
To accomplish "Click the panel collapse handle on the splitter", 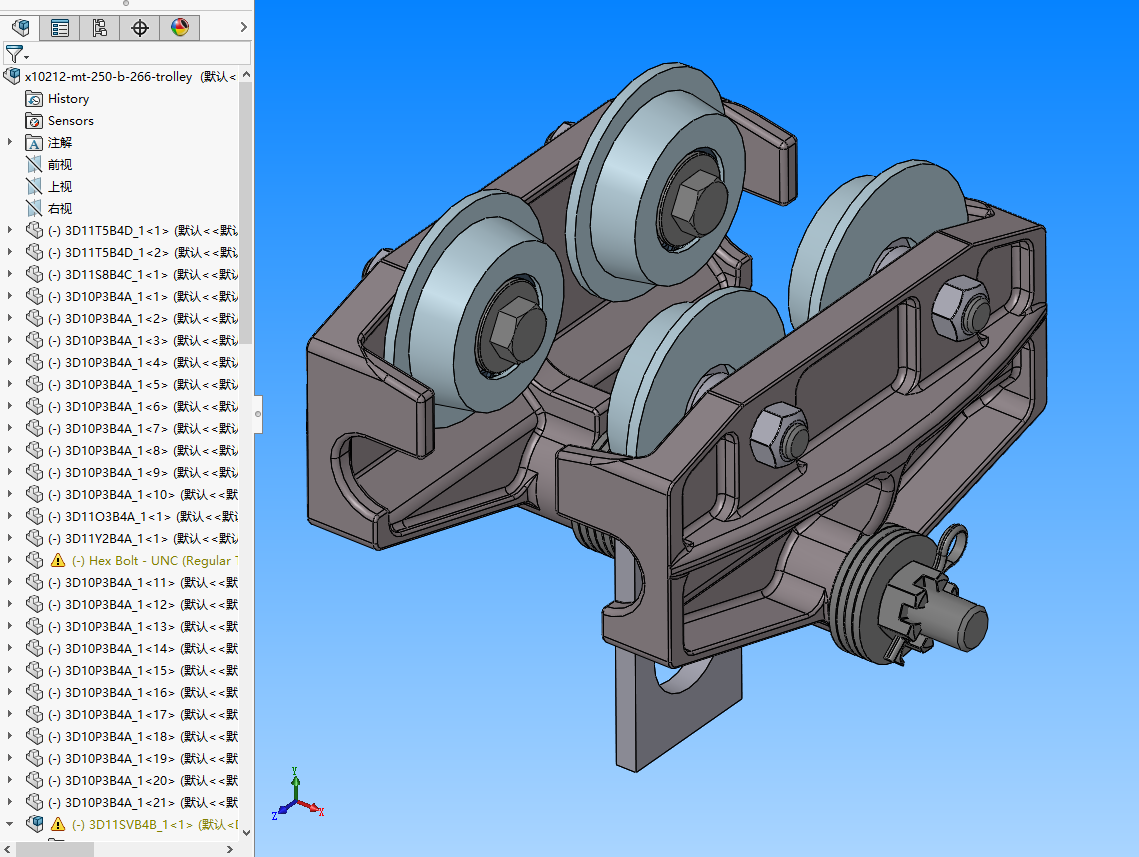I will pyautogui.click(x=257, y=414).
